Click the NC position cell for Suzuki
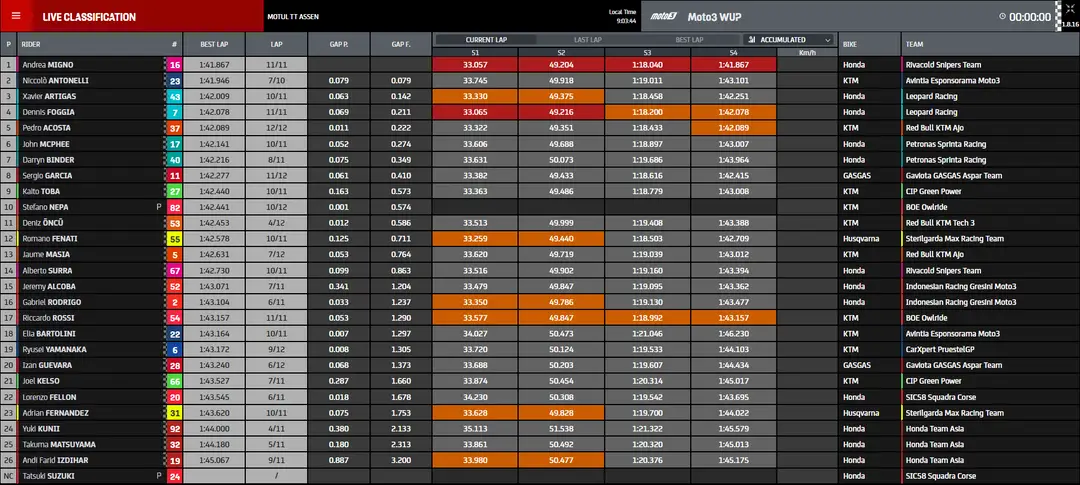The image size is (1080, 485). pyautogui.click(x=9, y=476)
